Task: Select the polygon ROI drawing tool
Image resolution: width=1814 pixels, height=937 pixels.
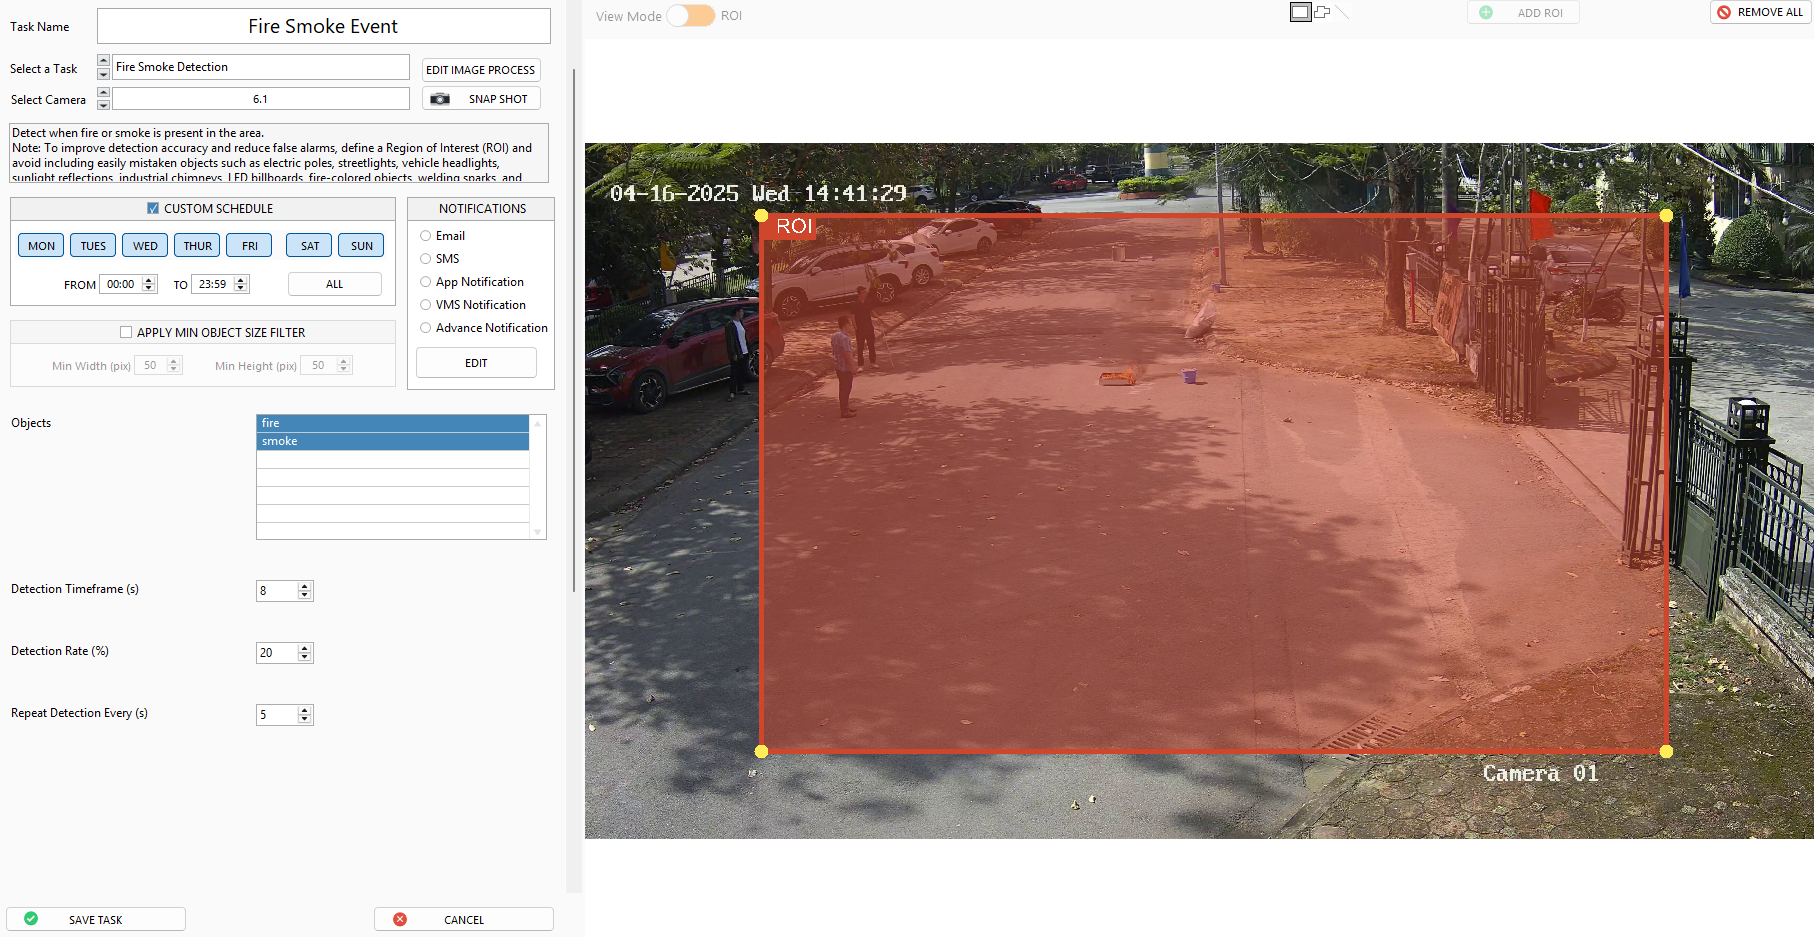Action: coord(1322,12)
